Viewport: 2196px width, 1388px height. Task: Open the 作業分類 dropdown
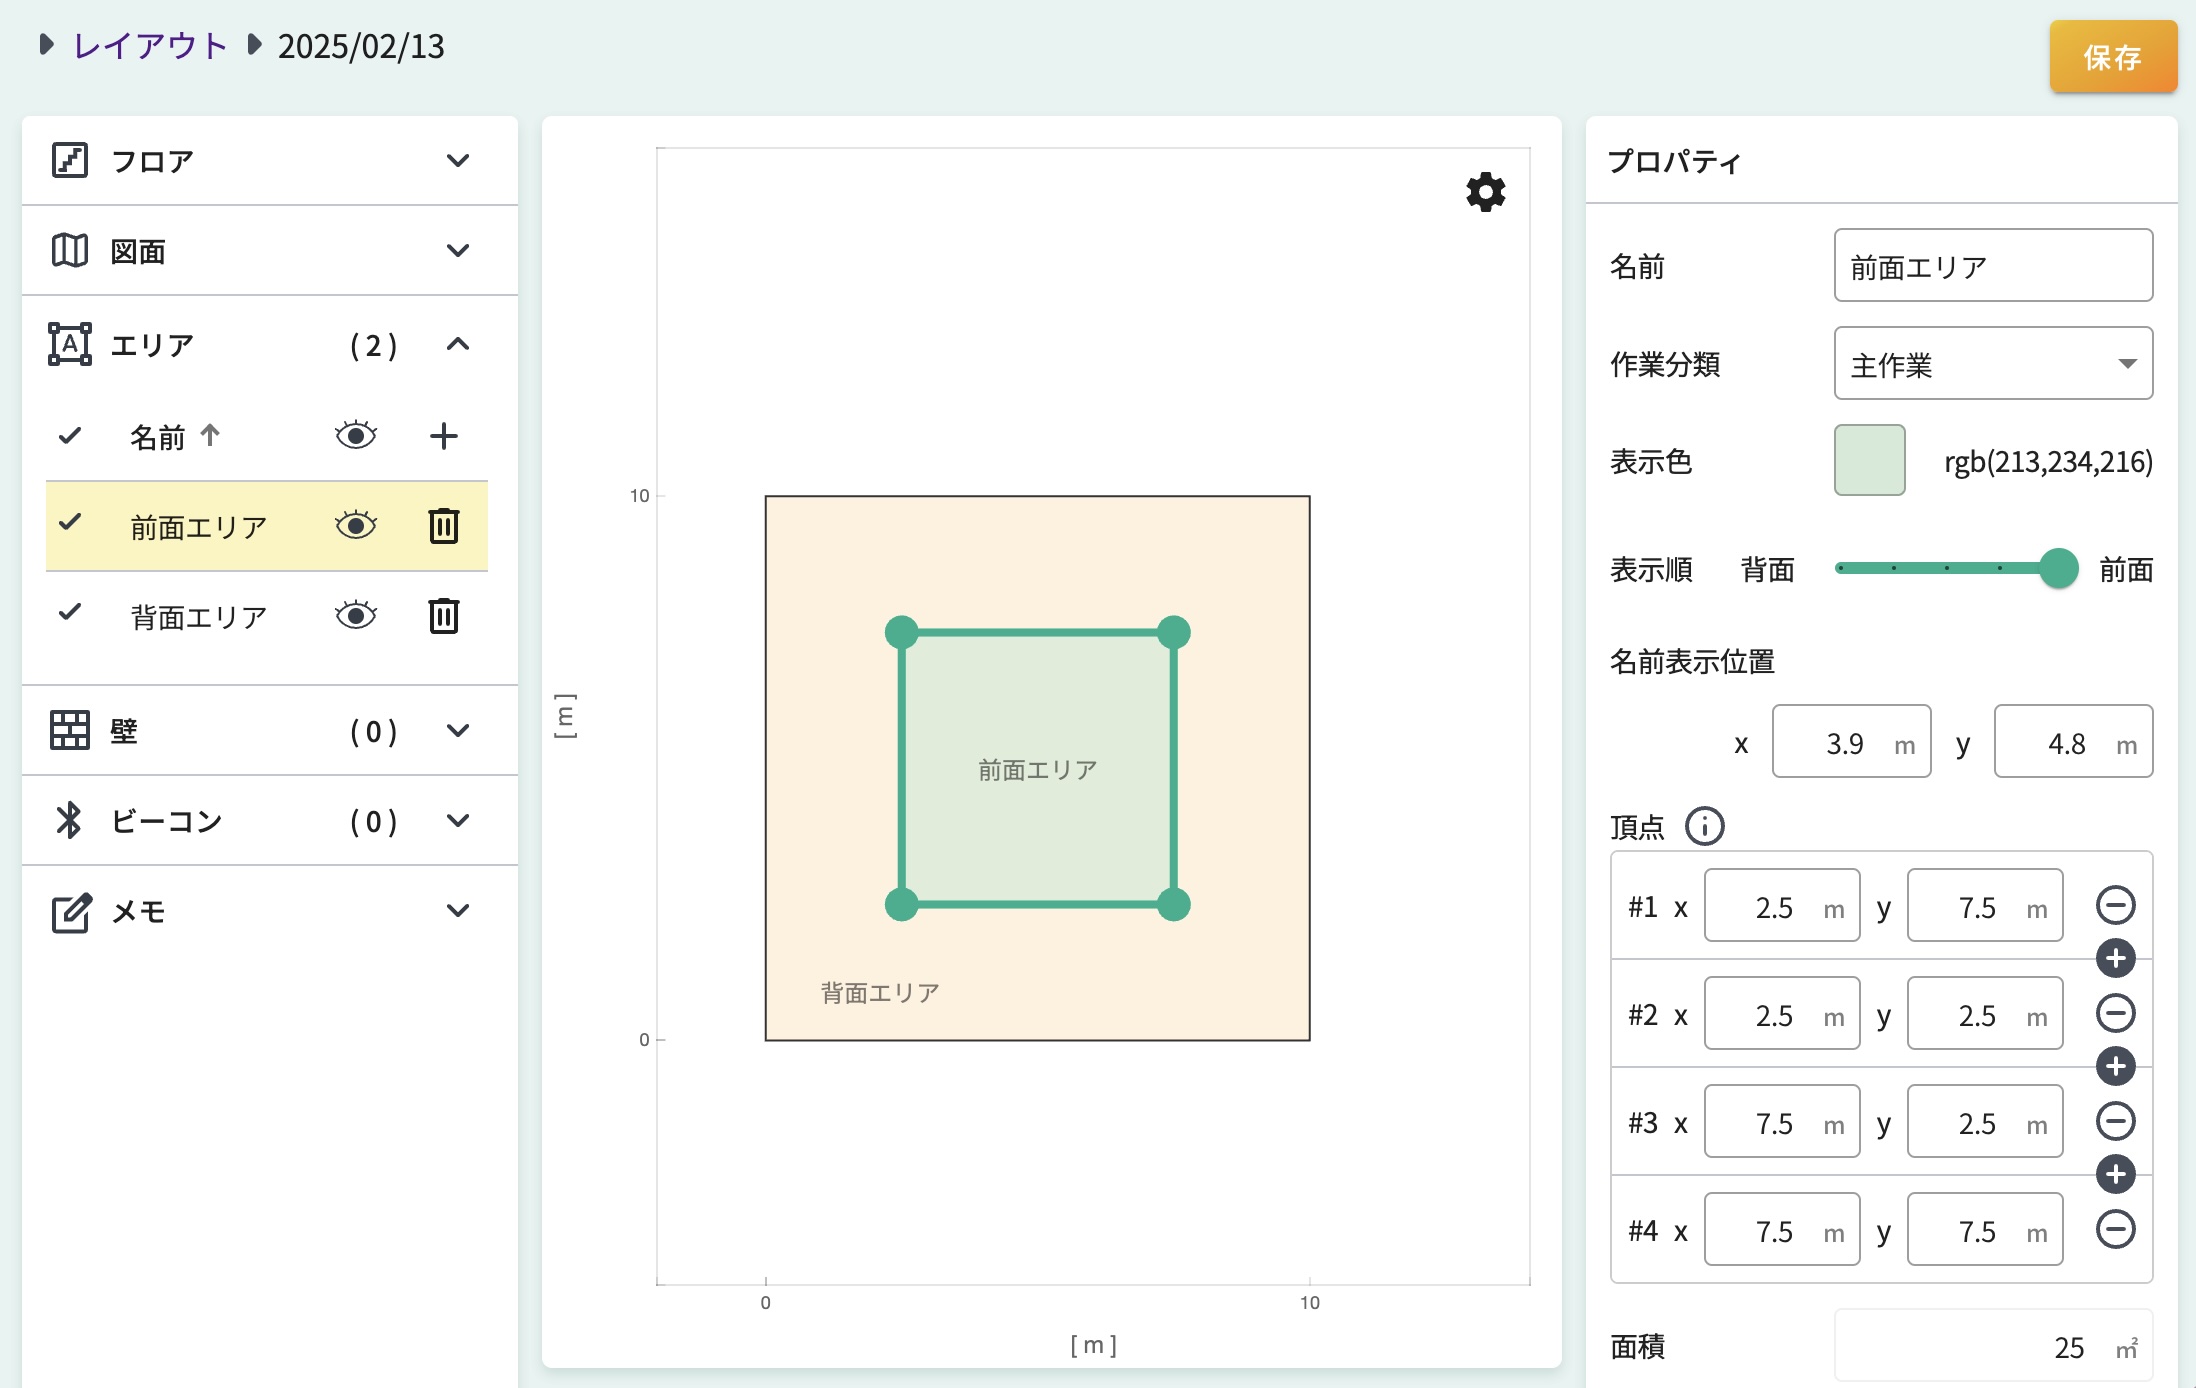click(1992, 364)
